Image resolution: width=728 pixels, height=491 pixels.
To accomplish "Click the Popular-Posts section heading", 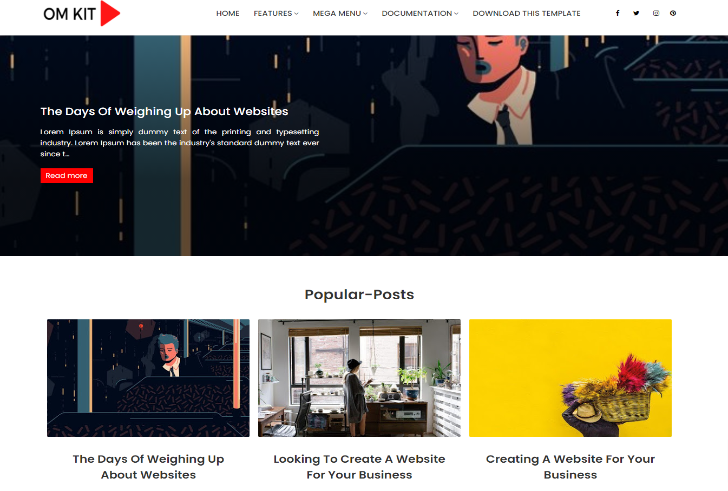I will pos(359,294).
